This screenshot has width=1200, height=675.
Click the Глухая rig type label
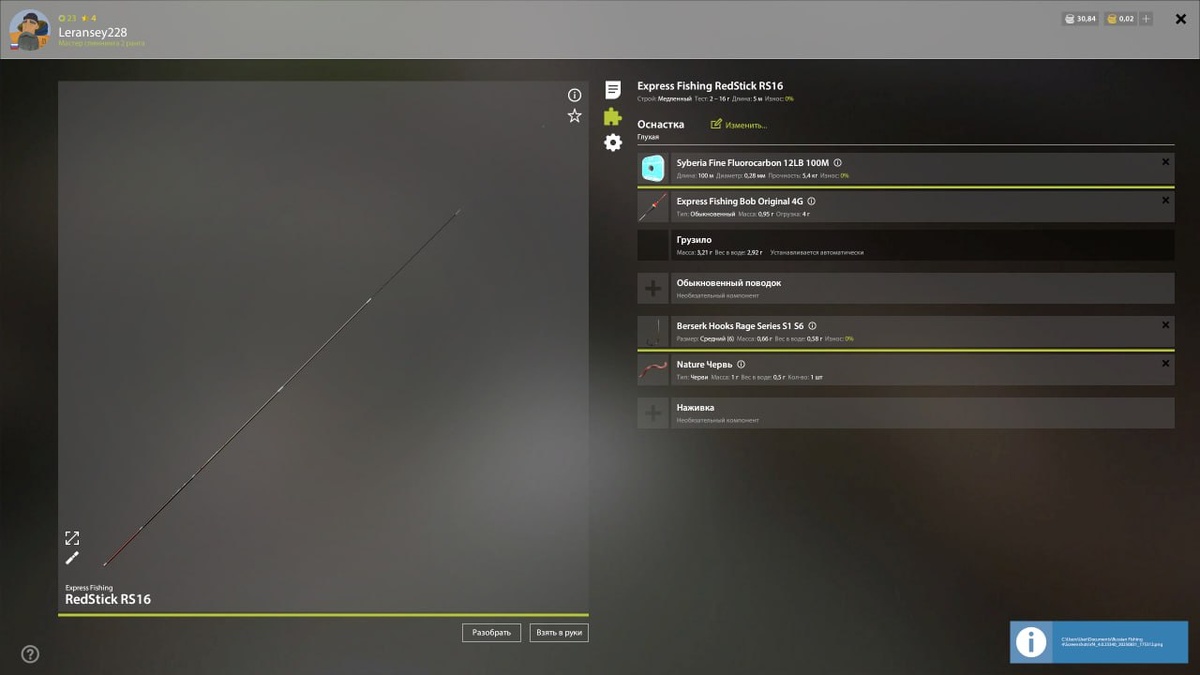coord(648,137)
